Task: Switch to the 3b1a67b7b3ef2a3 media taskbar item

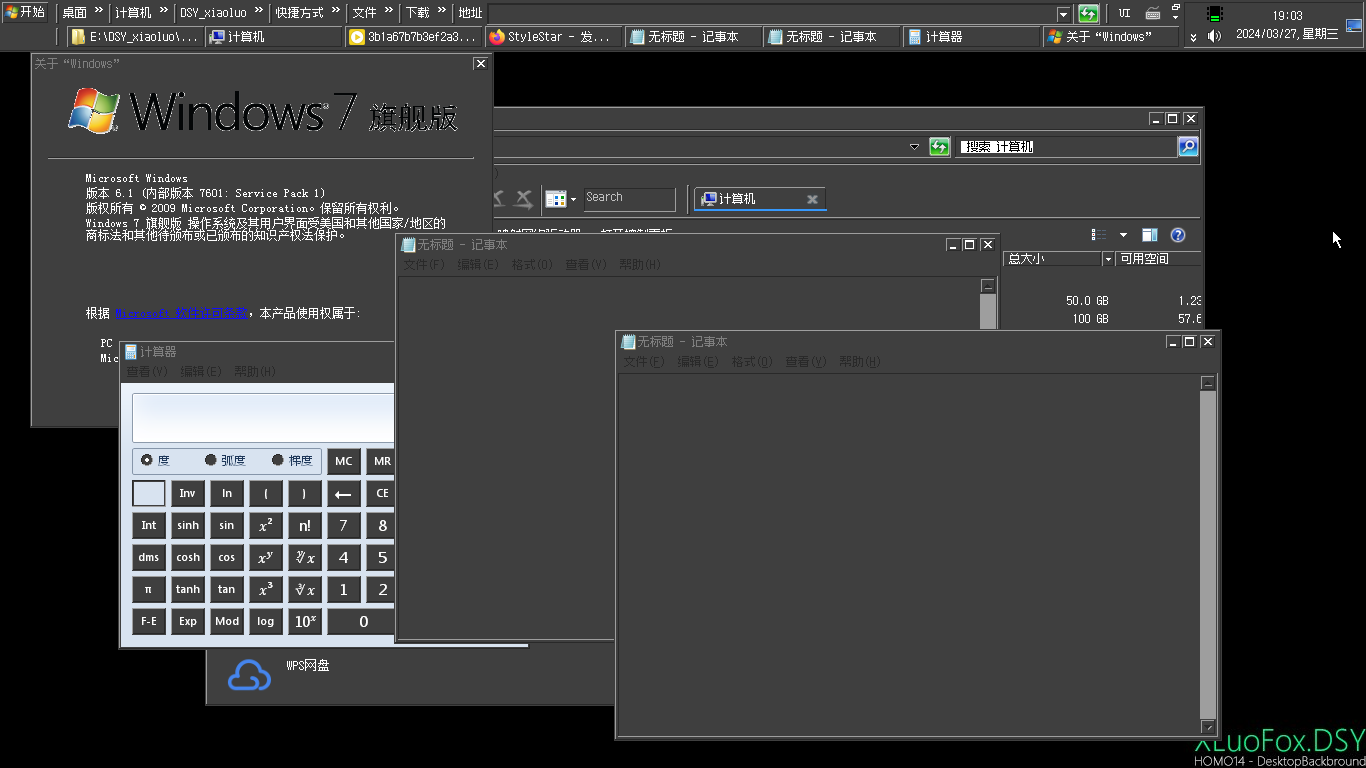Action: point(413,36)
